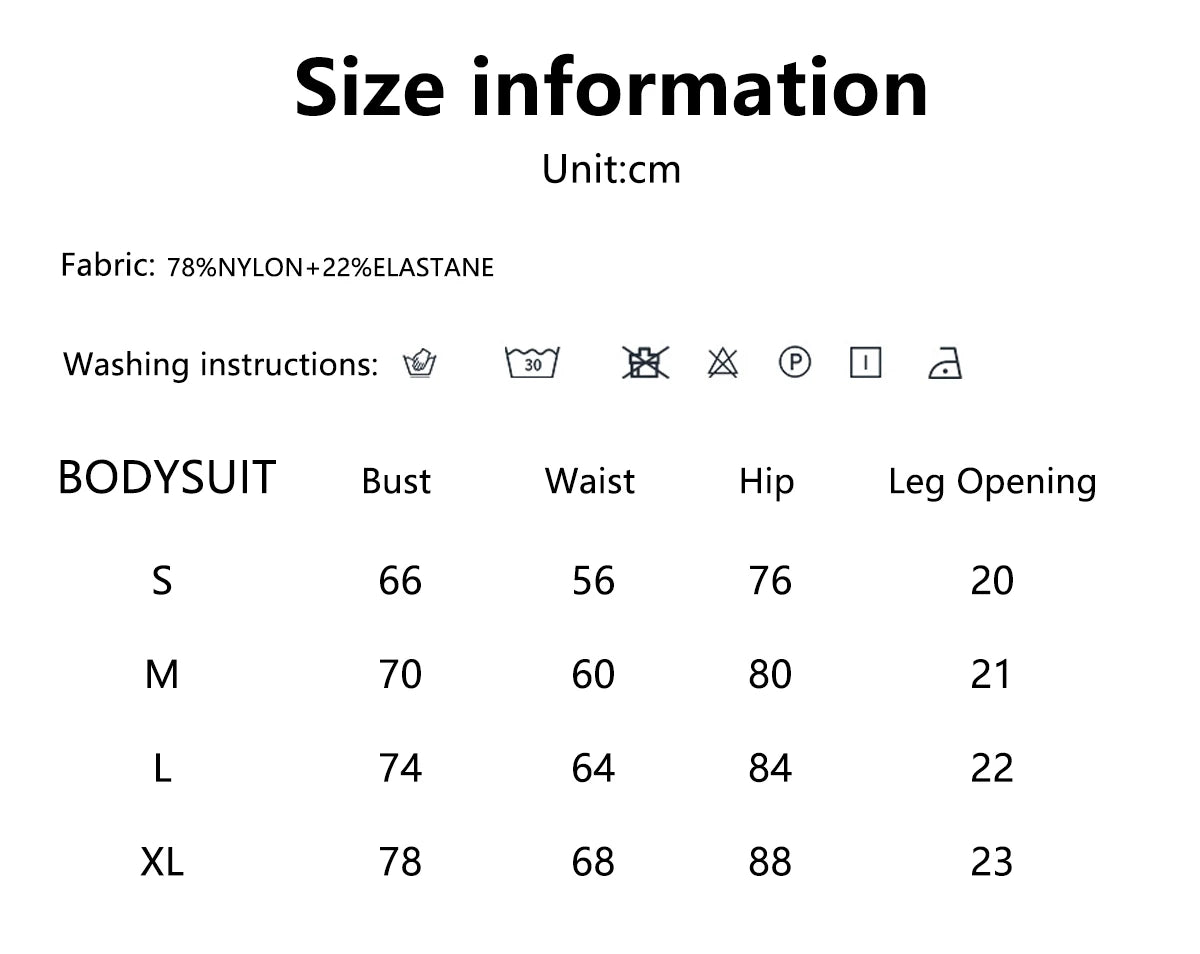Click the BODYSUIT table label
Viewport: 1200px width, 954px height.
167,478
